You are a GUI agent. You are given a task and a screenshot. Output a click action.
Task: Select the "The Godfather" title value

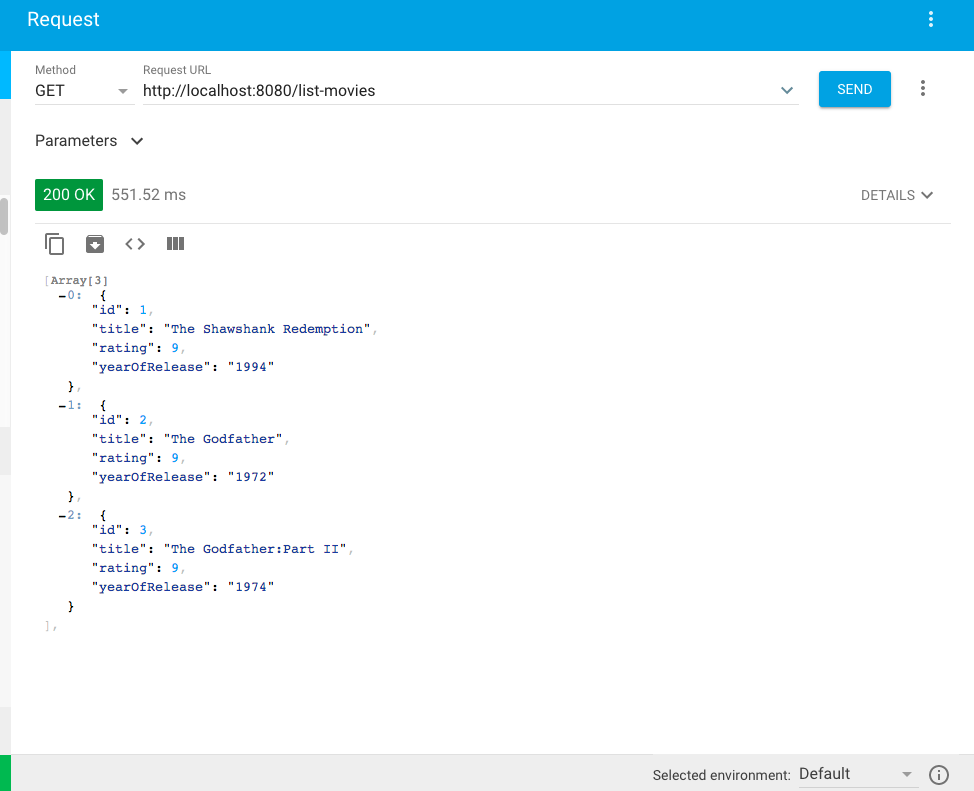pyautogui.click(x=223, y=439)
